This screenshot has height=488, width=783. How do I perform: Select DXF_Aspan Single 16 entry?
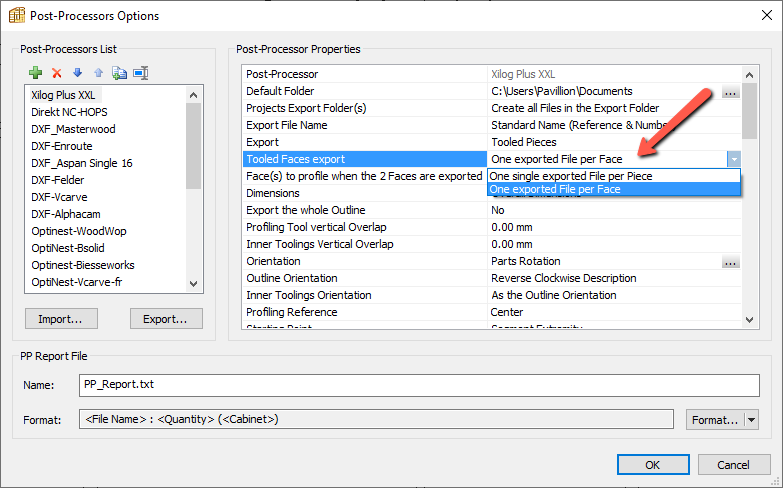click(x=81, y=163)
